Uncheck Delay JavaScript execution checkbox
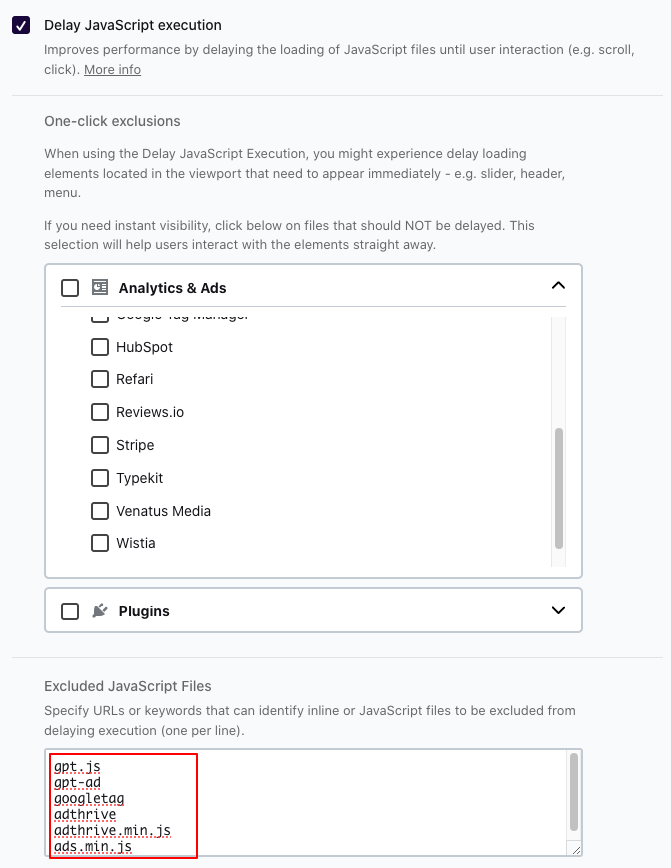The width and height of the screenshot is (671, 868). coord(21,25)
